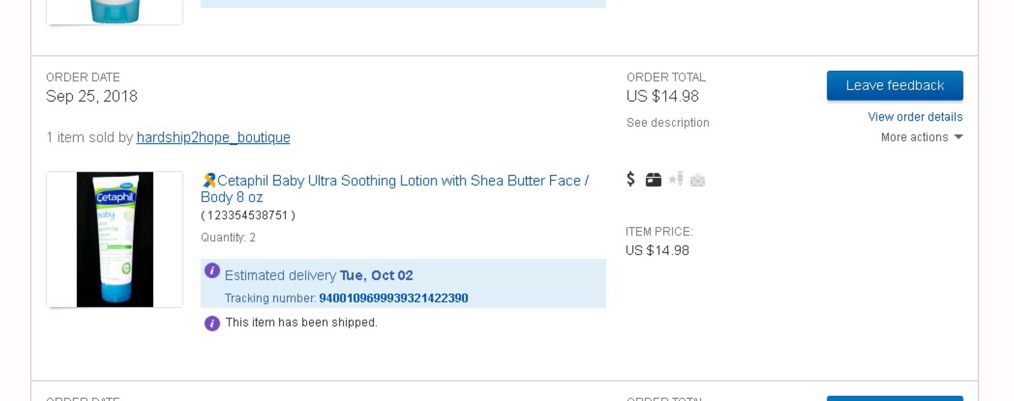Click info icon next to 'This item has been shipped'
Viewport: 1014px width, 401px height.
pyautogui.click(x=212, y=323)
